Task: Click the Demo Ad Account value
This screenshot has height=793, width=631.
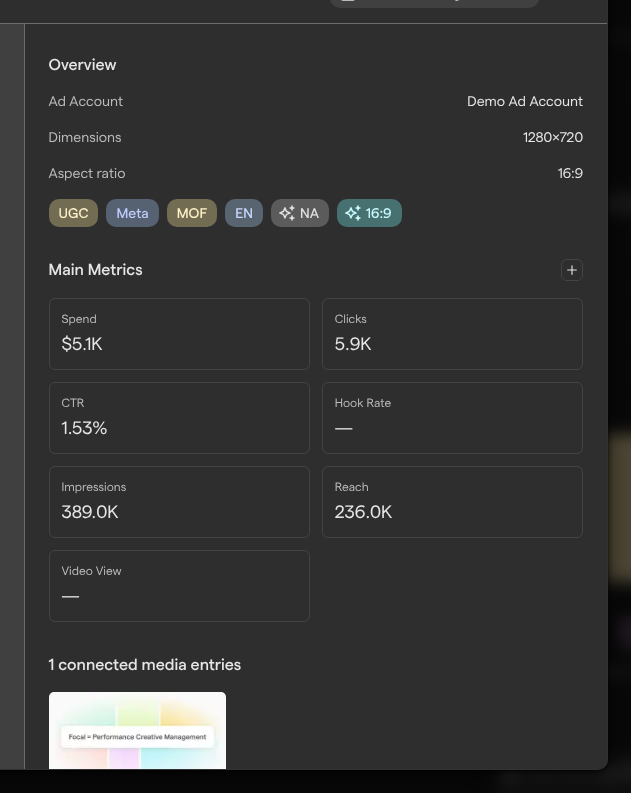Action: point(525,101)
